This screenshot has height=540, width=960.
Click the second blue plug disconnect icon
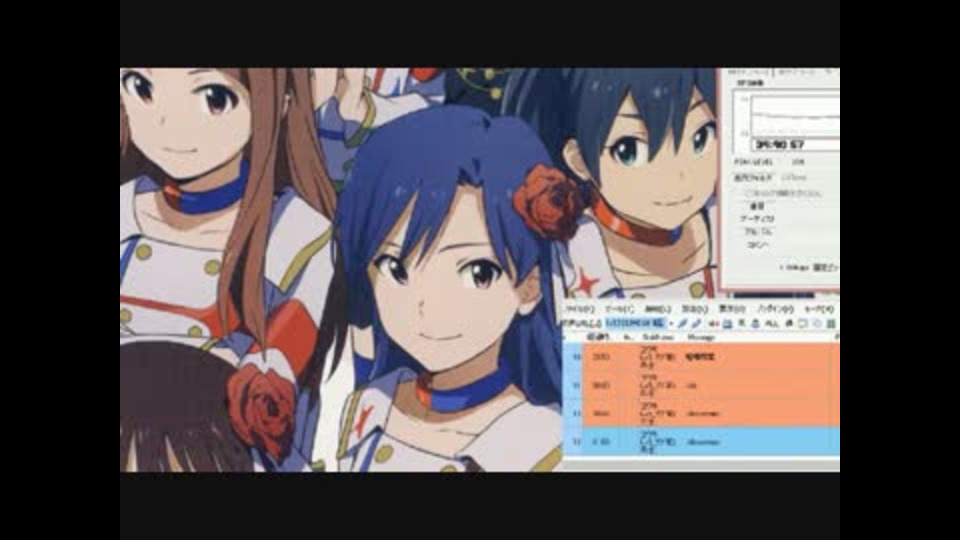(x=696, y=323)
